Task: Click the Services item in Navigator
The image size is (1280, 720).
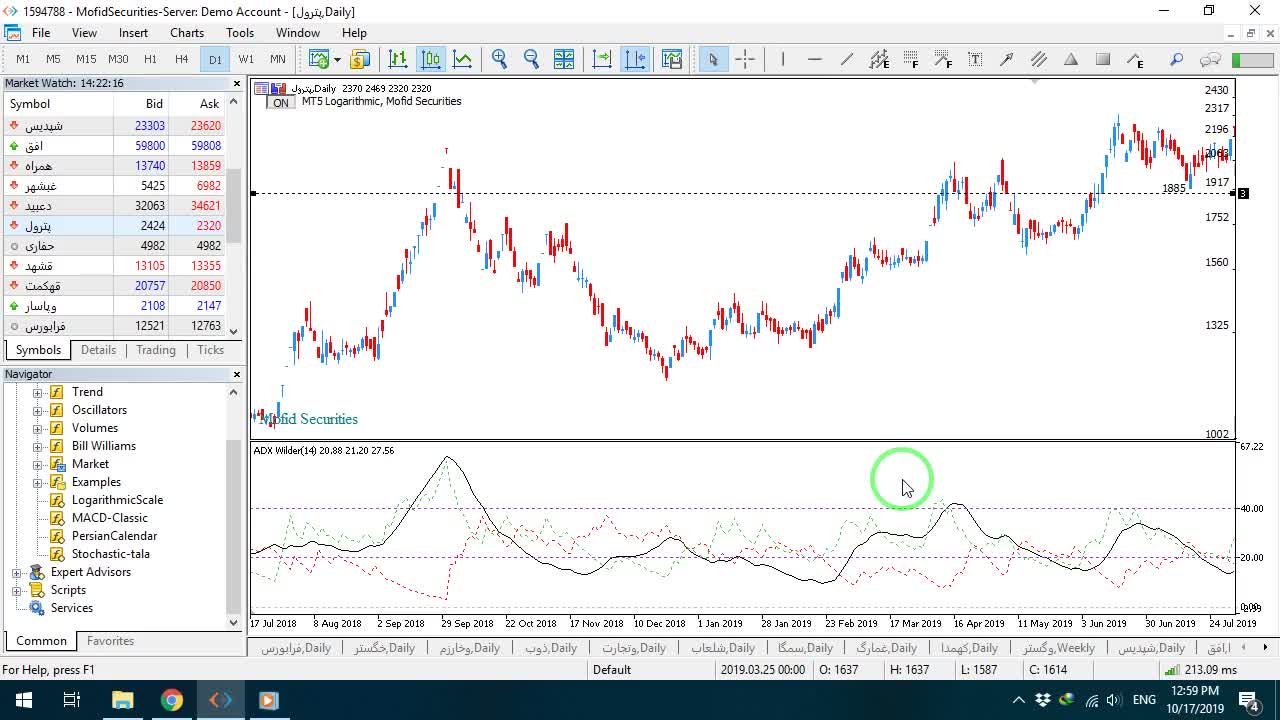Action: pyautogui.click(x=71, y=608)
